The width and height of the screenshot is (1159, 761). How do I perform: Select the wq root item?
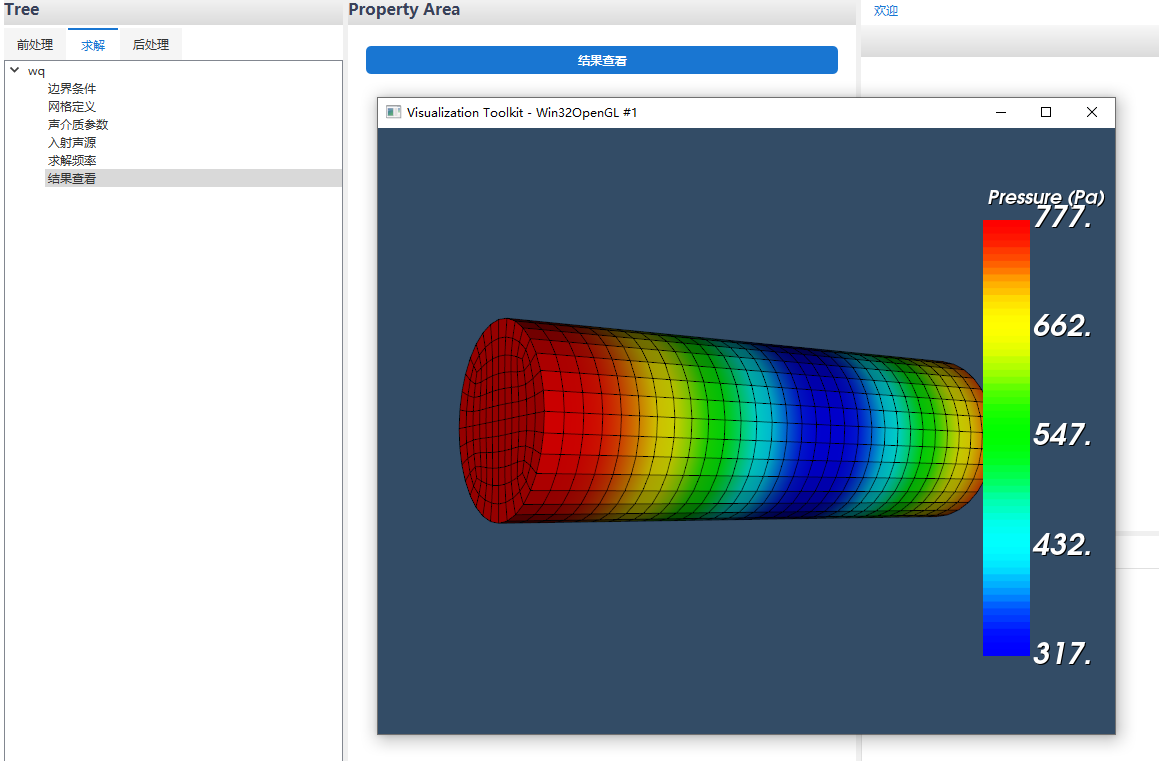36,71
